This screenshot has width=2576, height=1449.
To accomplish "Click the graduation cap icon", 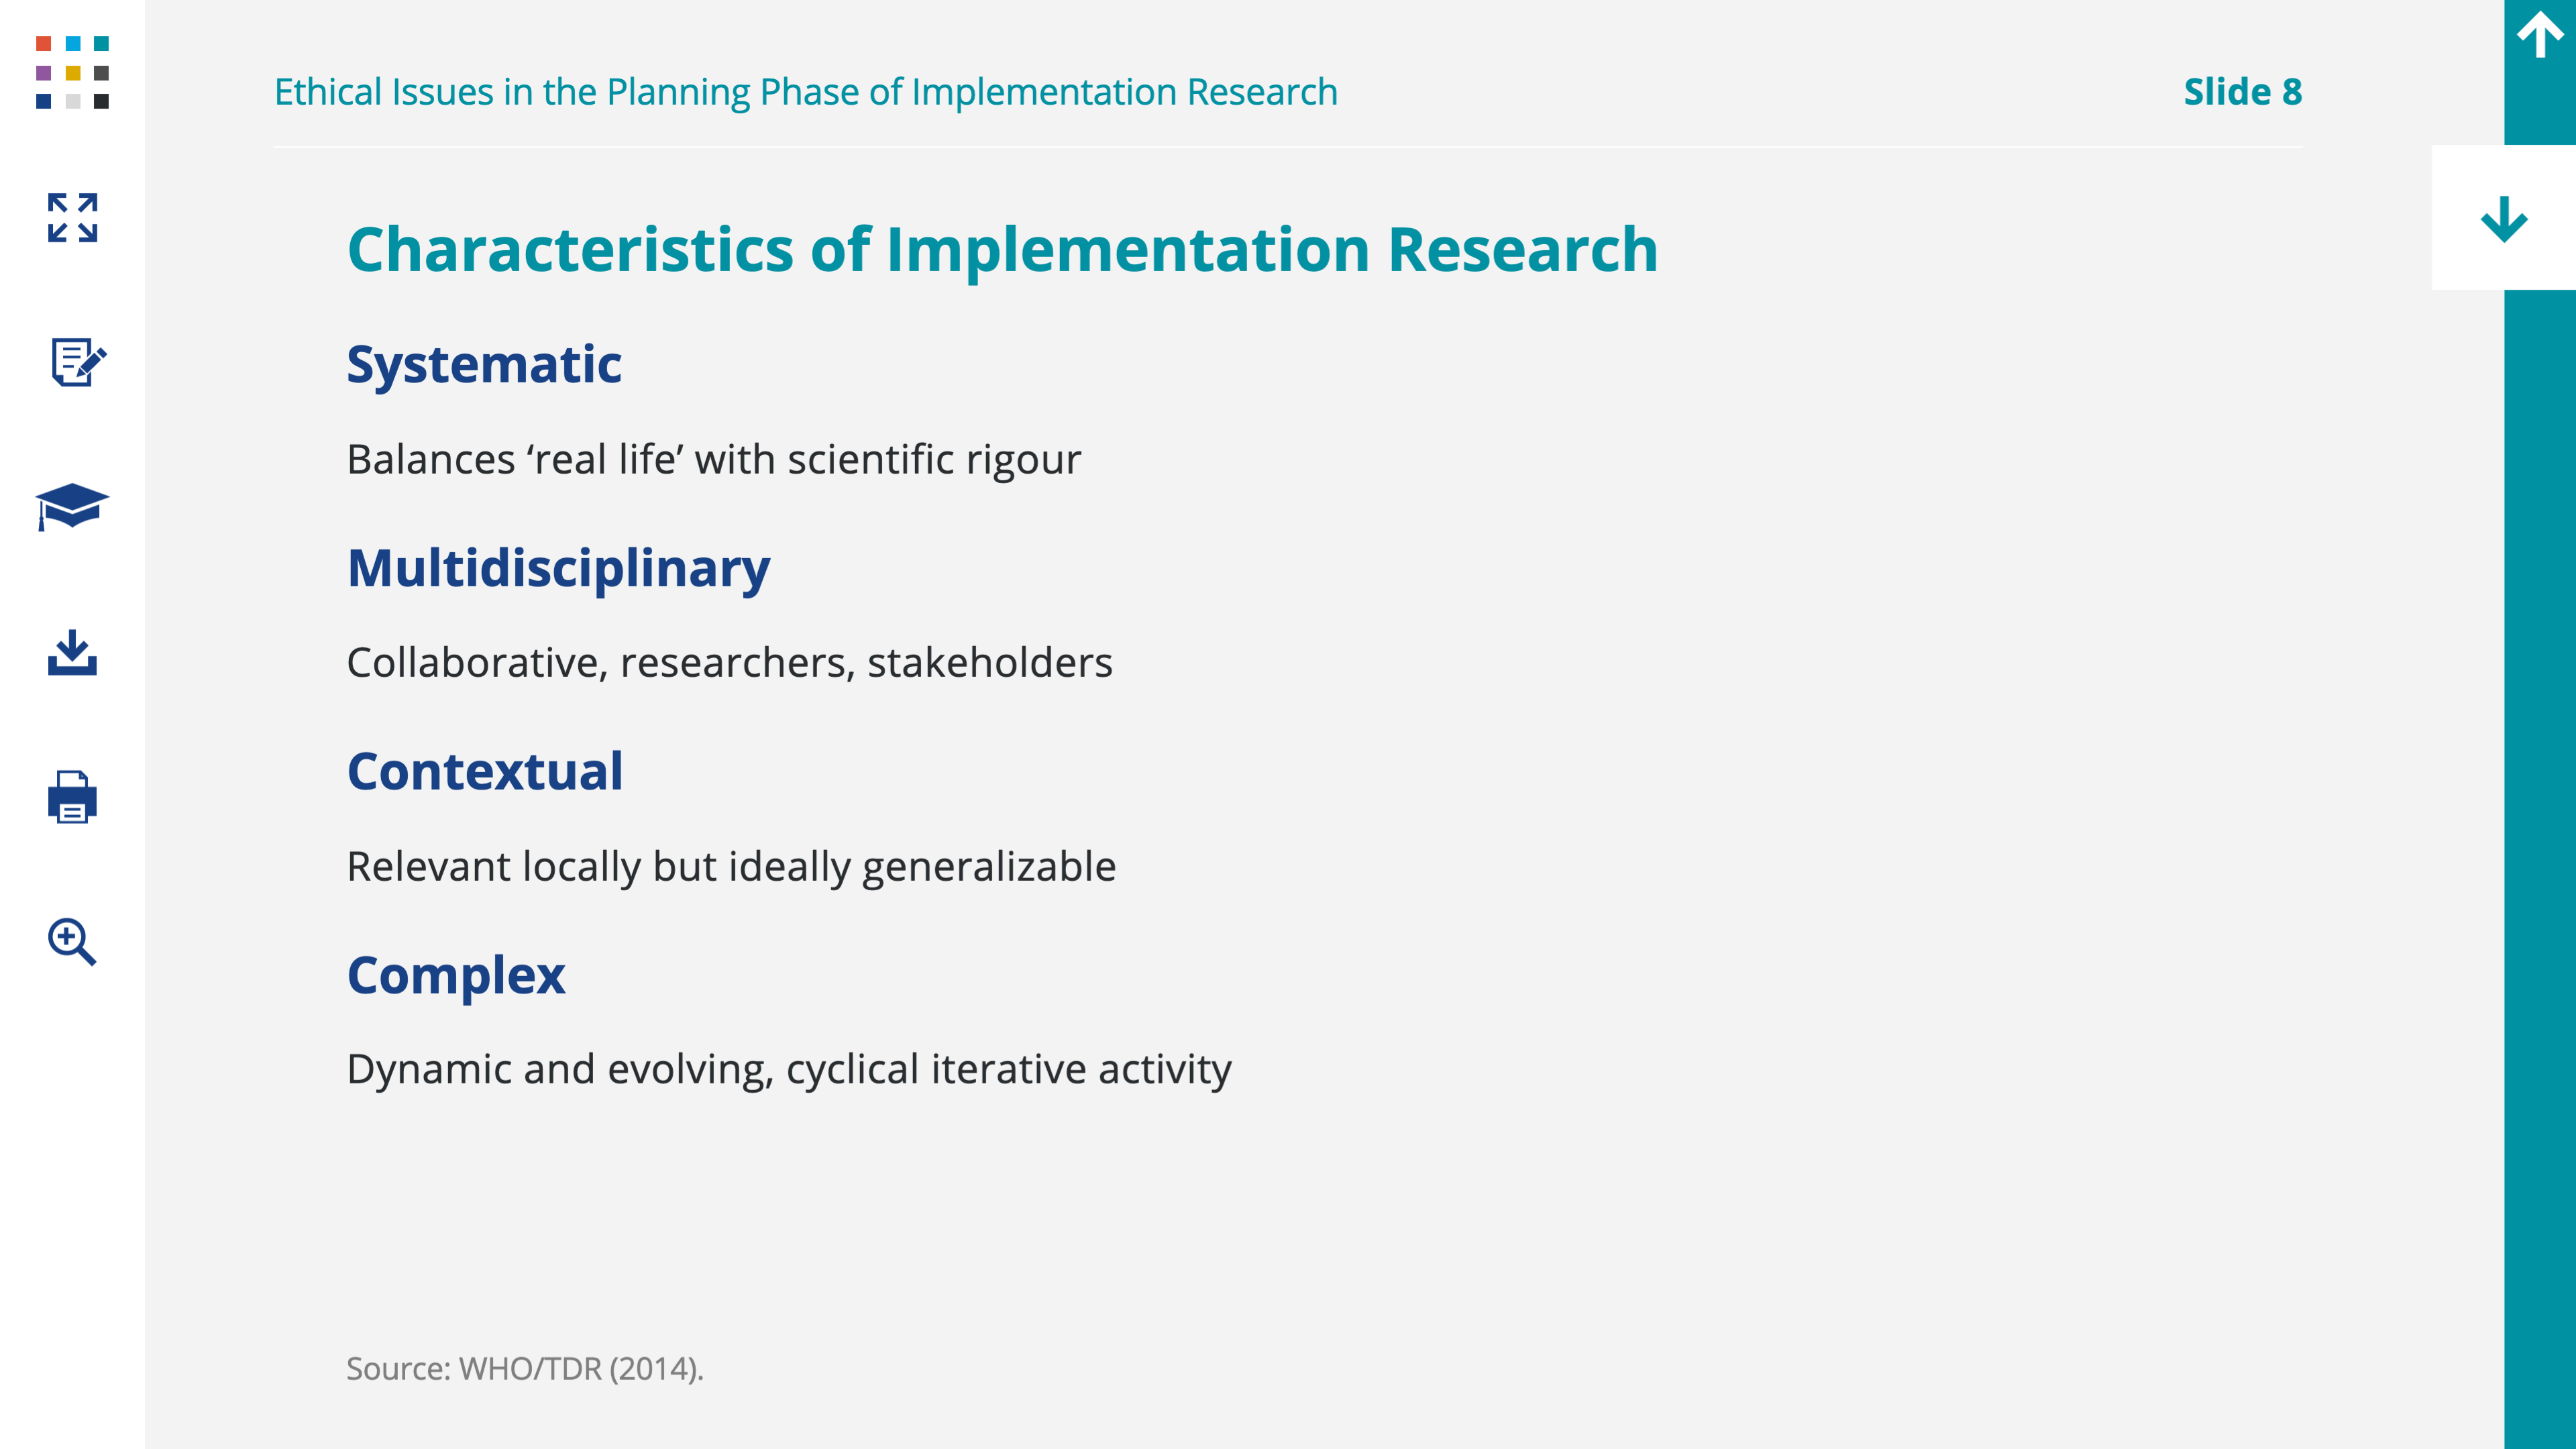I will point(72,506).
